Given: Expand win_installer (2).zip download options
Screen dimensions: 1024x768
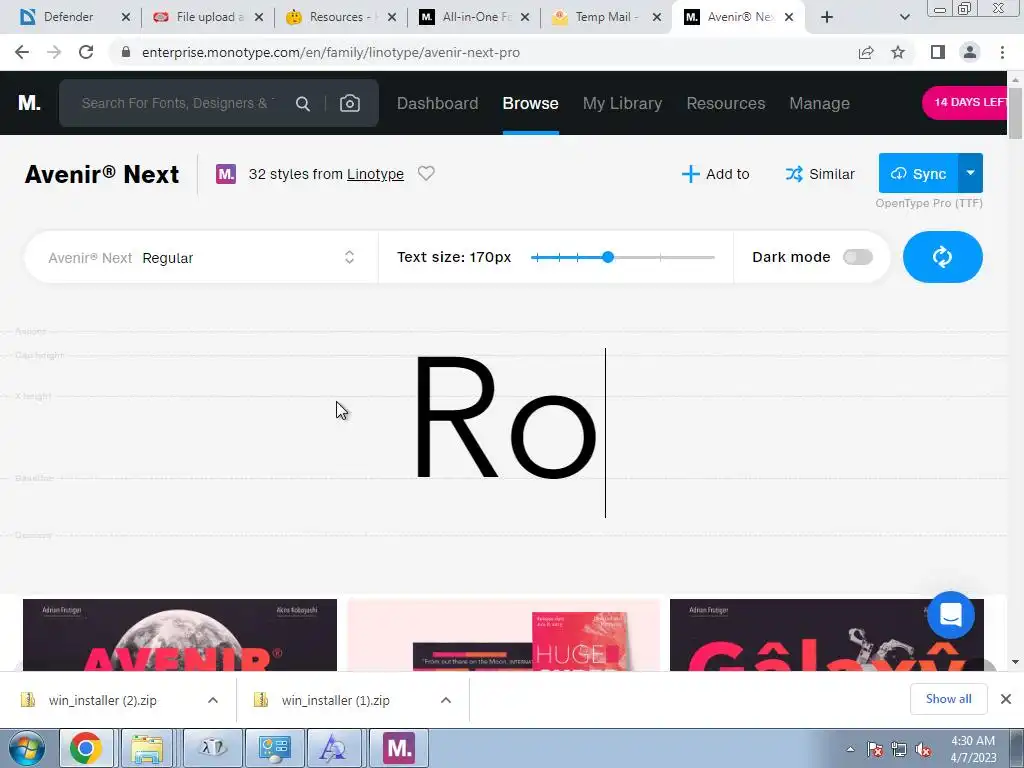Looking at the screenshot, I should (213, 700).
